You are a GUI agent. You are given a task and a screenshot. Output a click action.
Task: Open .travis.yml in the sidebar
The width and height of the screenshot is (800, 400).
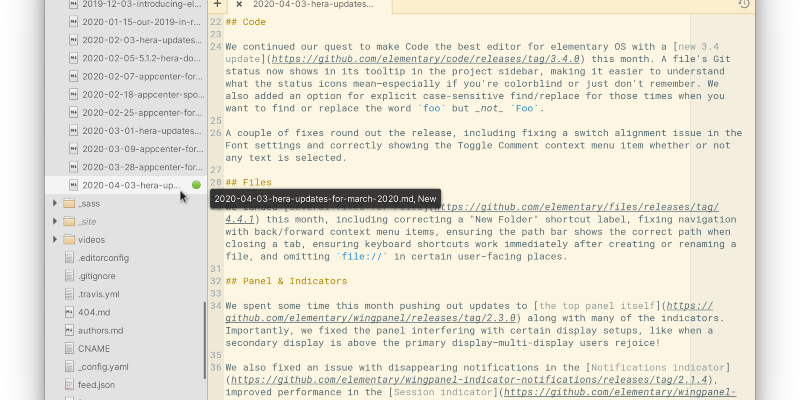pyautogui.click(x=98, y=294)
